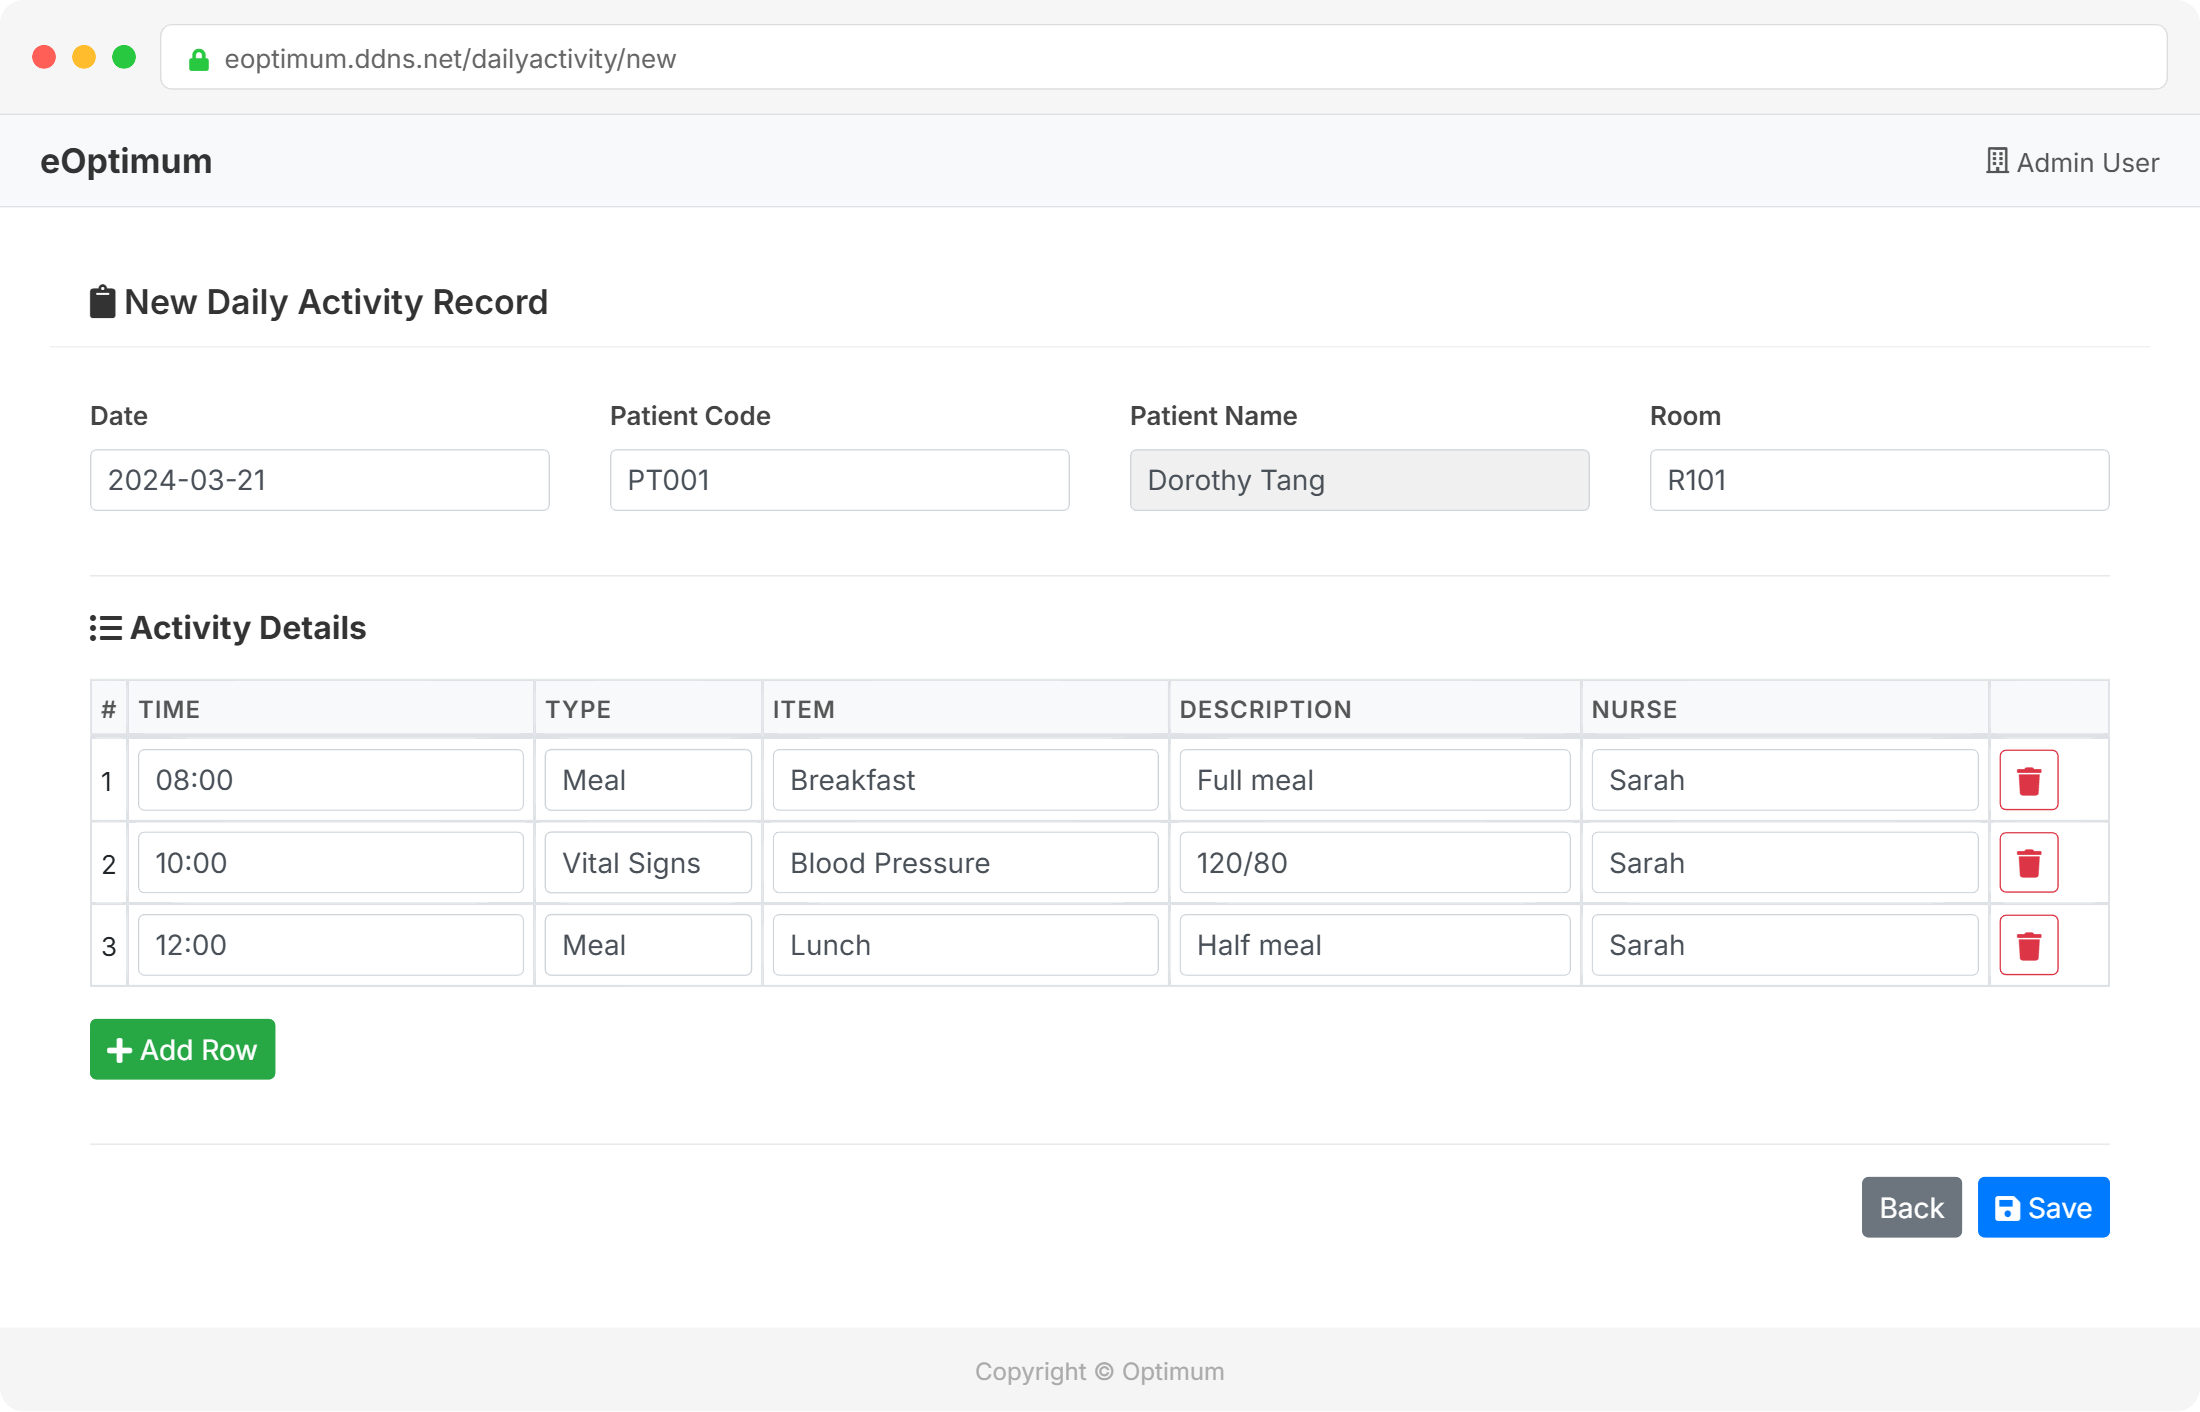2200x1412 pixels.
Task: Click the Patient Code field PT001
Action: coord(839,480)
